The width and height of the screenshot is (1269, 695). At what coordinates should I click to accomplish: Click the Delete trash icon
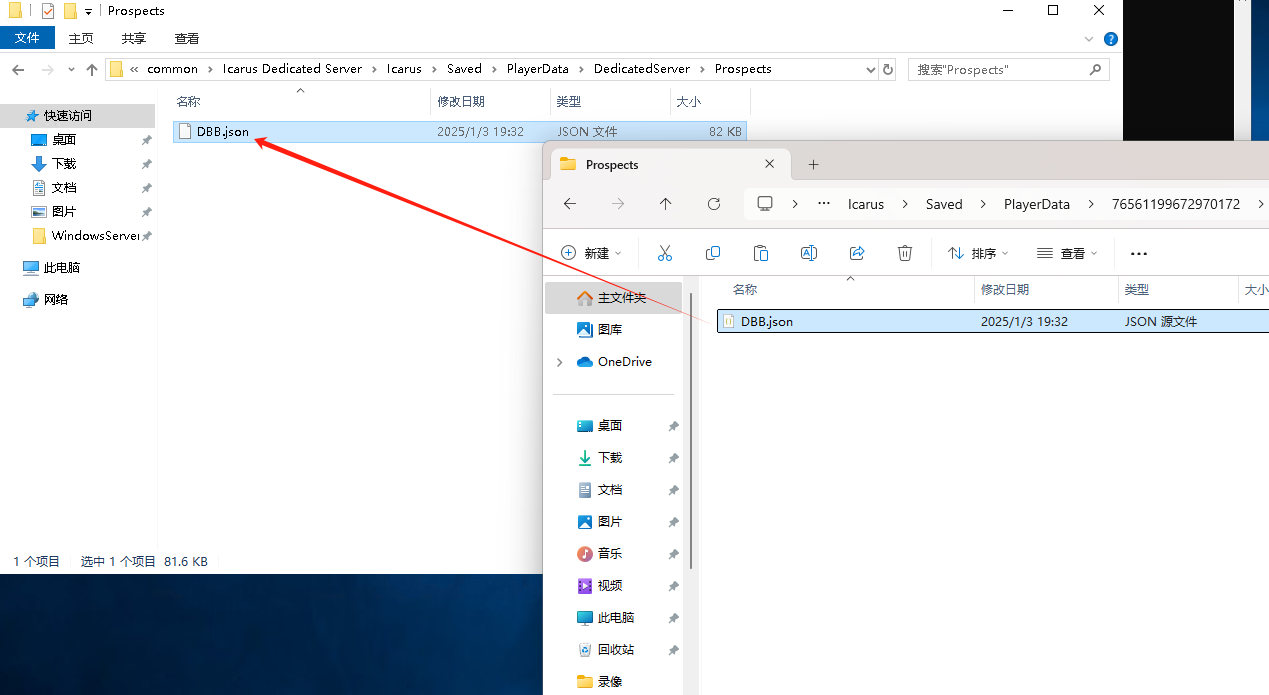coord(905,253)
